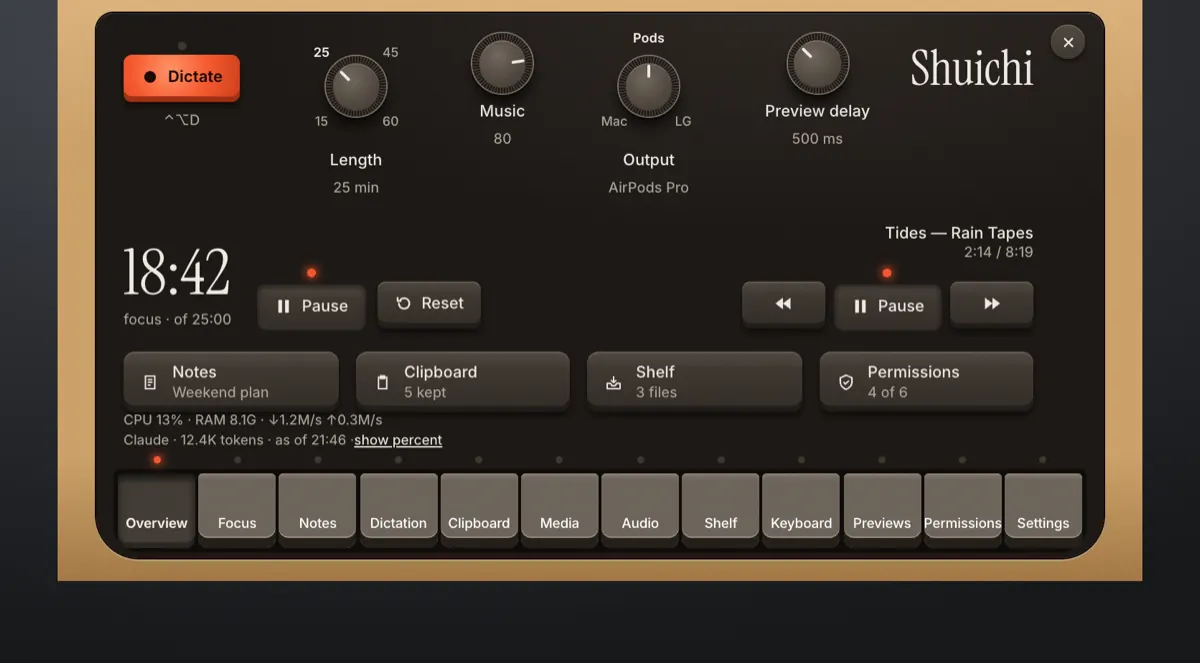Click the music level value 80
This screenshot has height=663, width=1200.
click(x=502, y=139)
